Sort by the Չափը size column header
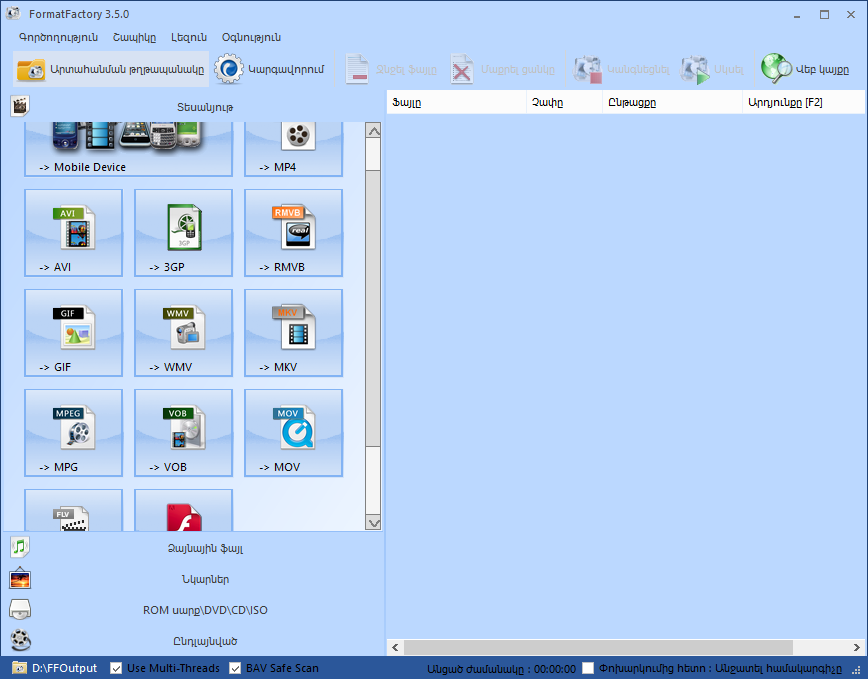 tap(564, 102)
